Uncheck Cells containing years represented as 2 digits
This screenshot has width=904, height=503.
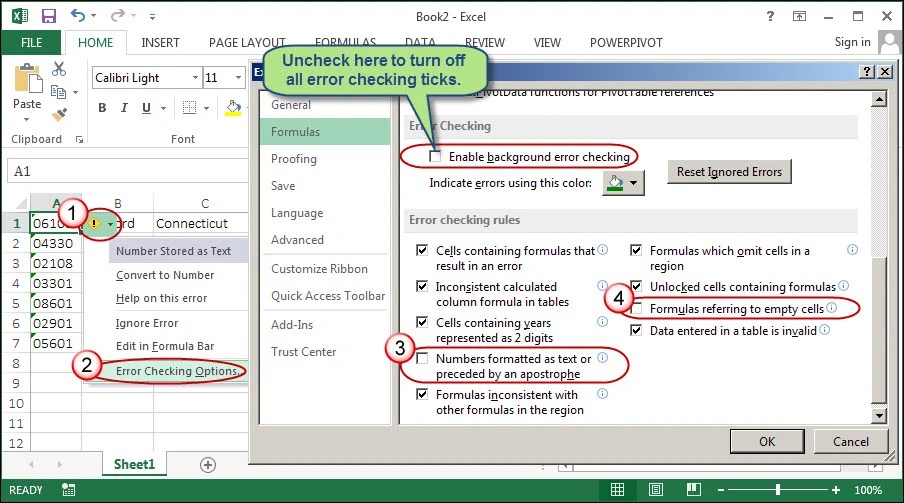click(x=422, y=322)
